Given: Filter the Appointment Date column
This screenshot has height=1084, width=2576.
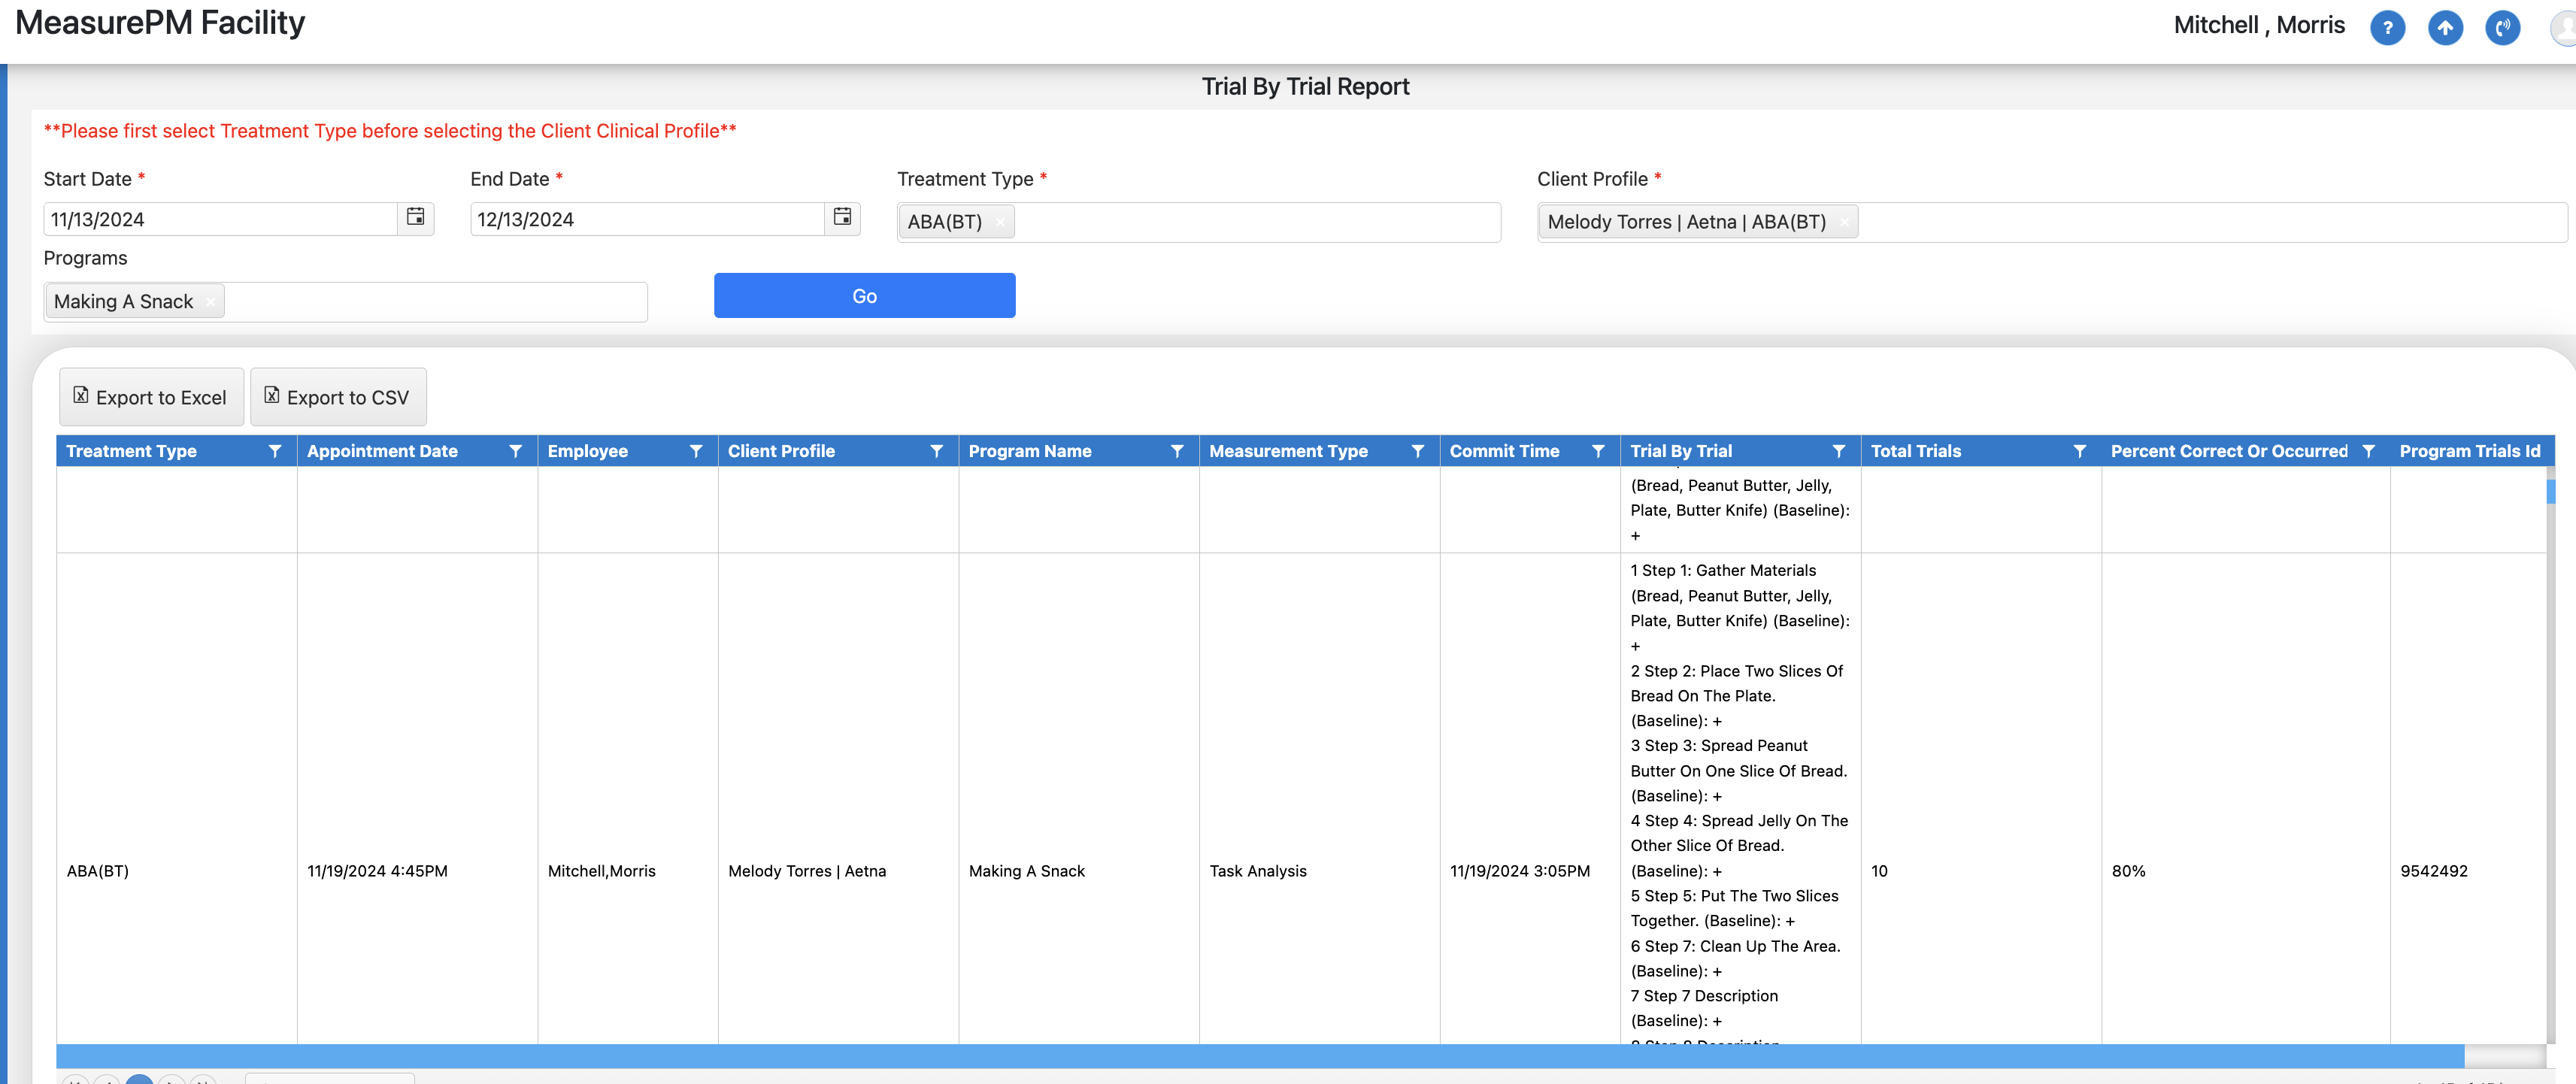Looking at the screenshot, I should coord(516,451).
